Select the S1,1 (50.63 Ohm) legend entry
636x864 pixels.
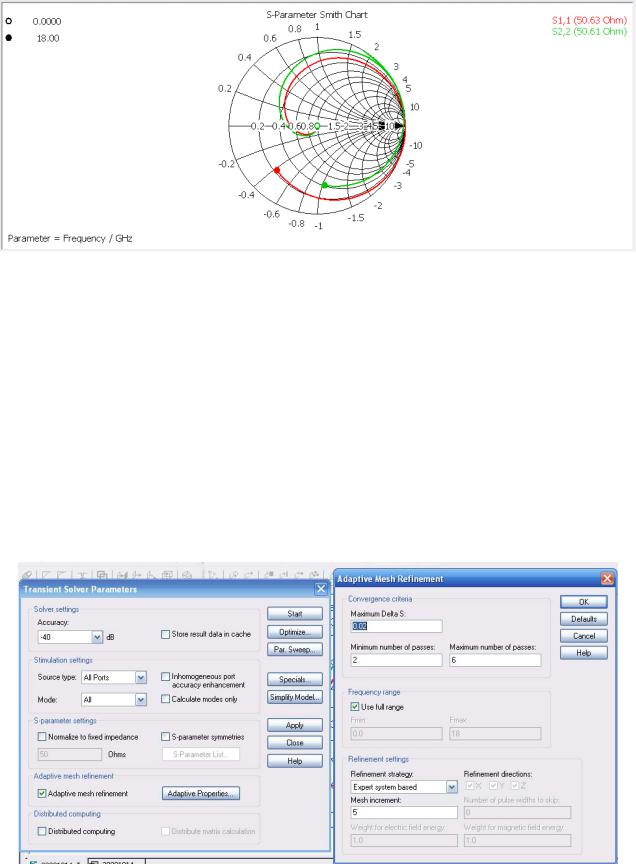pyautogui.click(x=589, y=20)
